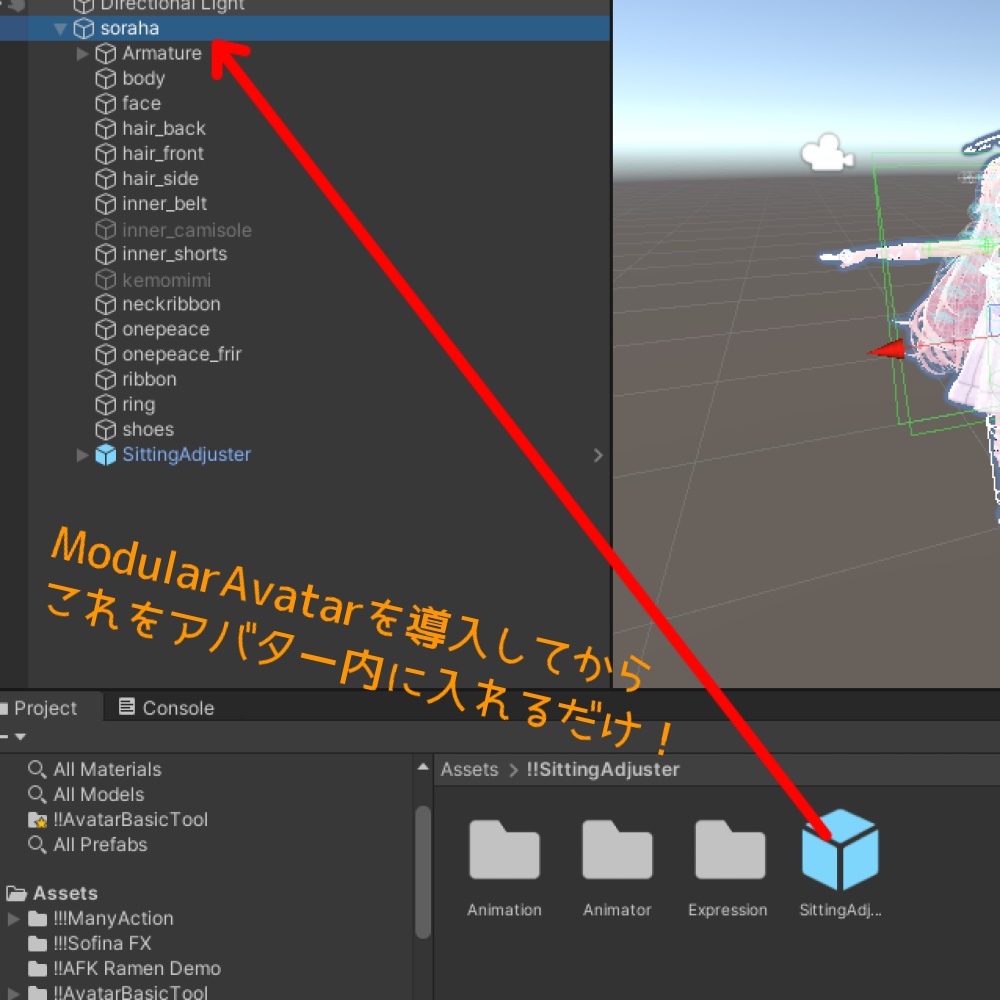Select the inner_belt object

click(165, 204)
